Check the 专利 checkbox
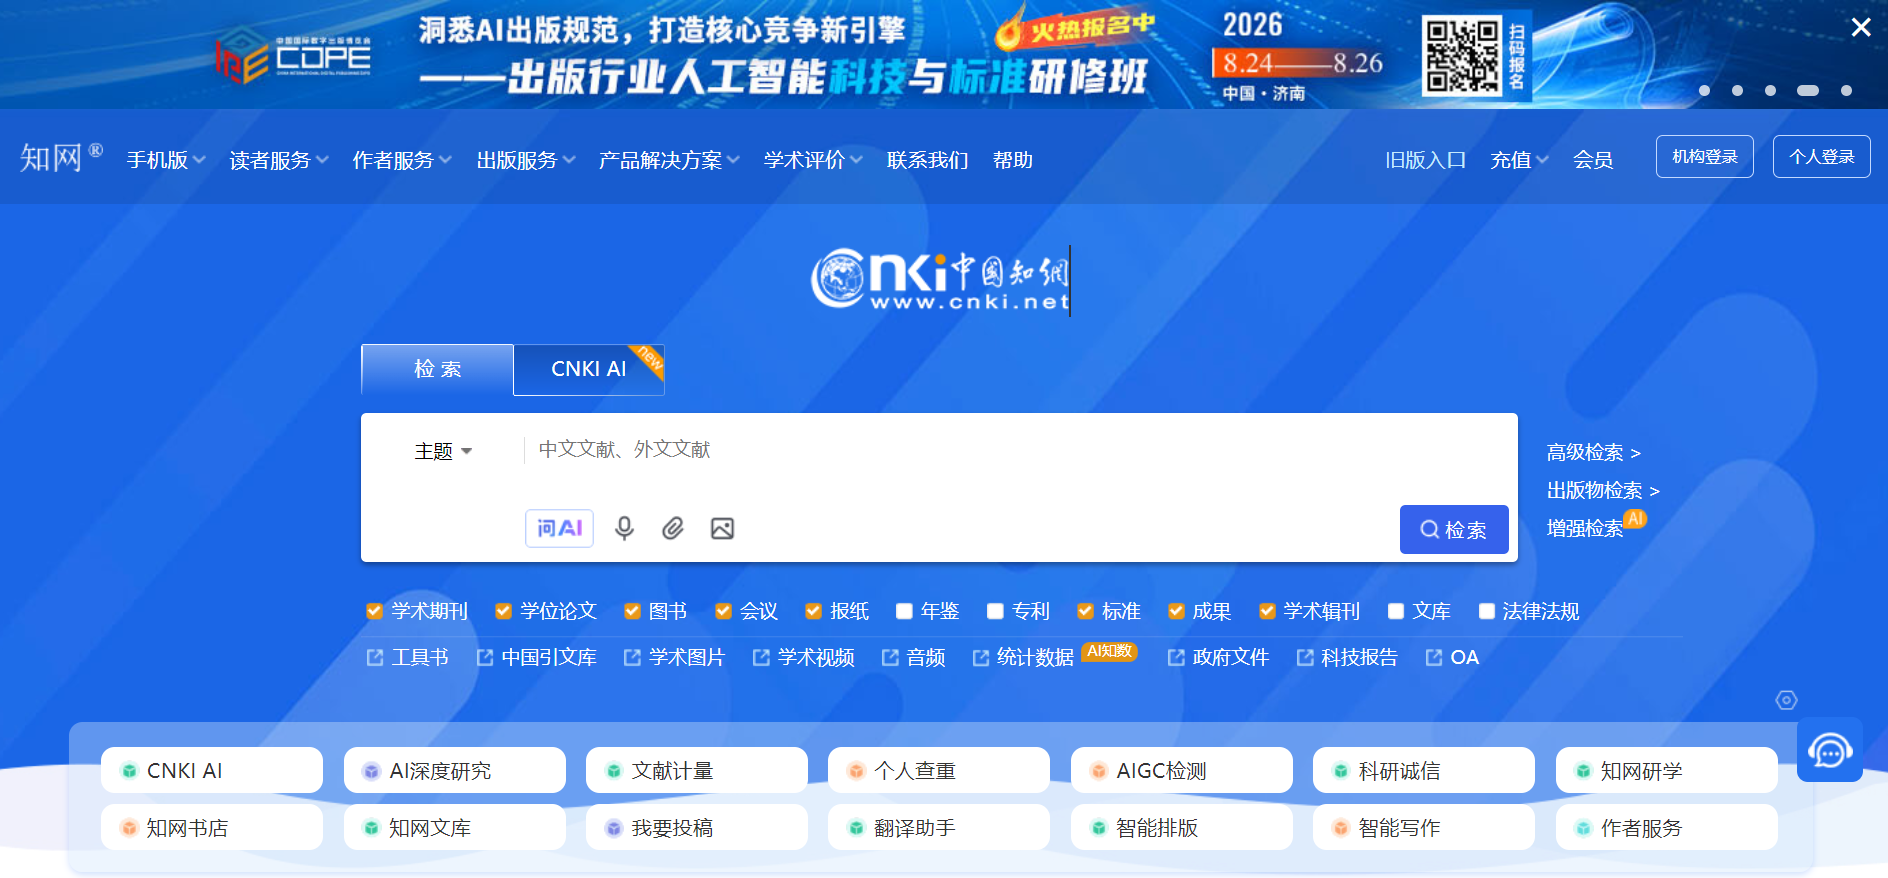 995,611
